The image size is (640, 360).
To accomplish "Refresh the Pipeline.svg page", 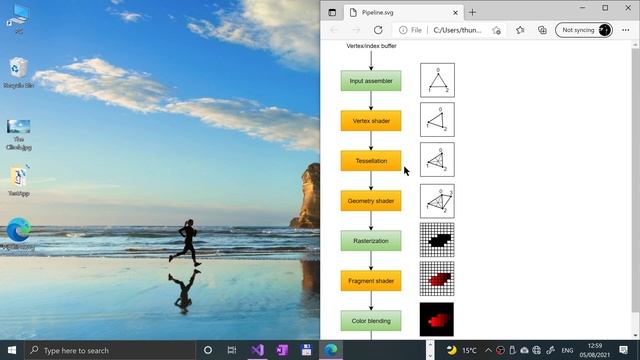I will point(378,30).
